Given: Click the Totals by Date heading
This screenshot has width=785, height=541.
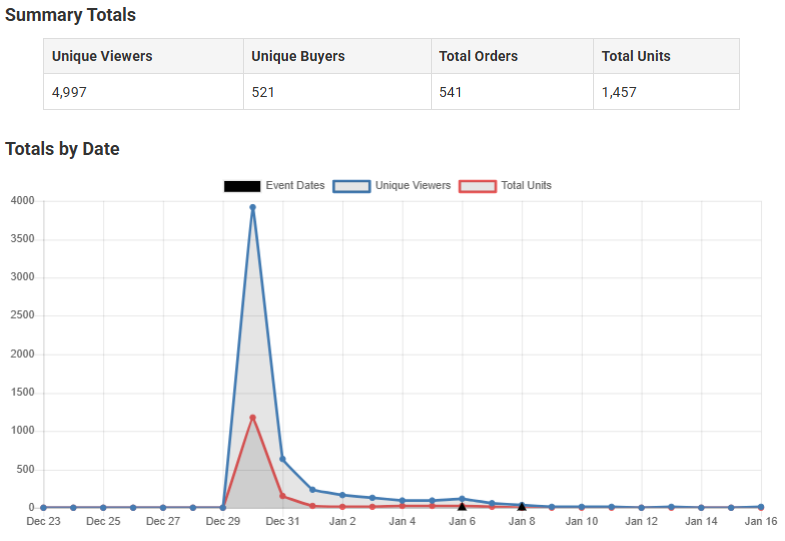Looking at the screenshot, I should coord(62,149).
